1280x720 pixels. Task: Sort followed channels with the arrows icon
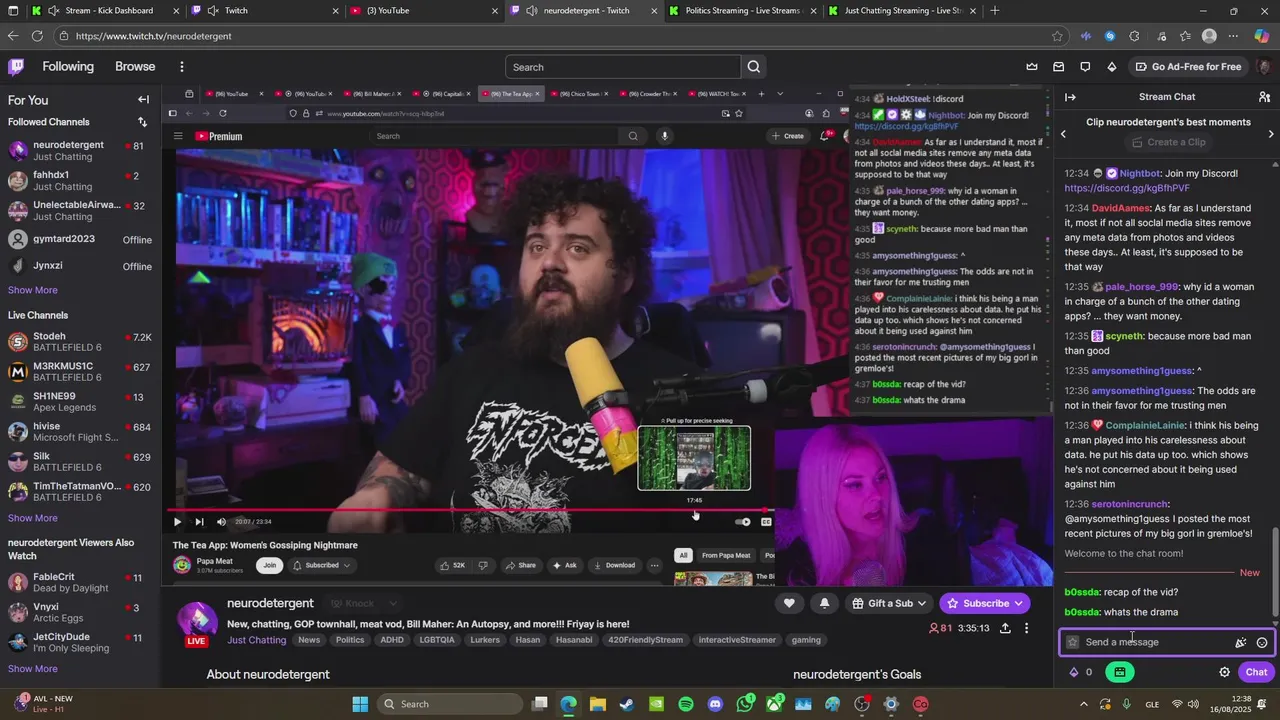(142, 122)
